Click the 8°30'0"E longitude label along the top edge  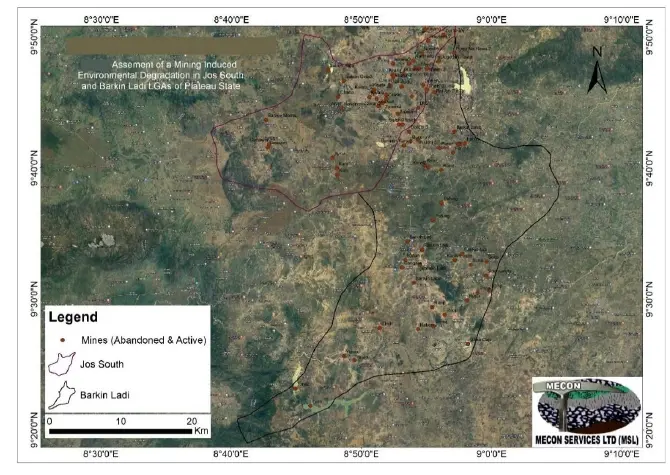click(x=101, y=20)
